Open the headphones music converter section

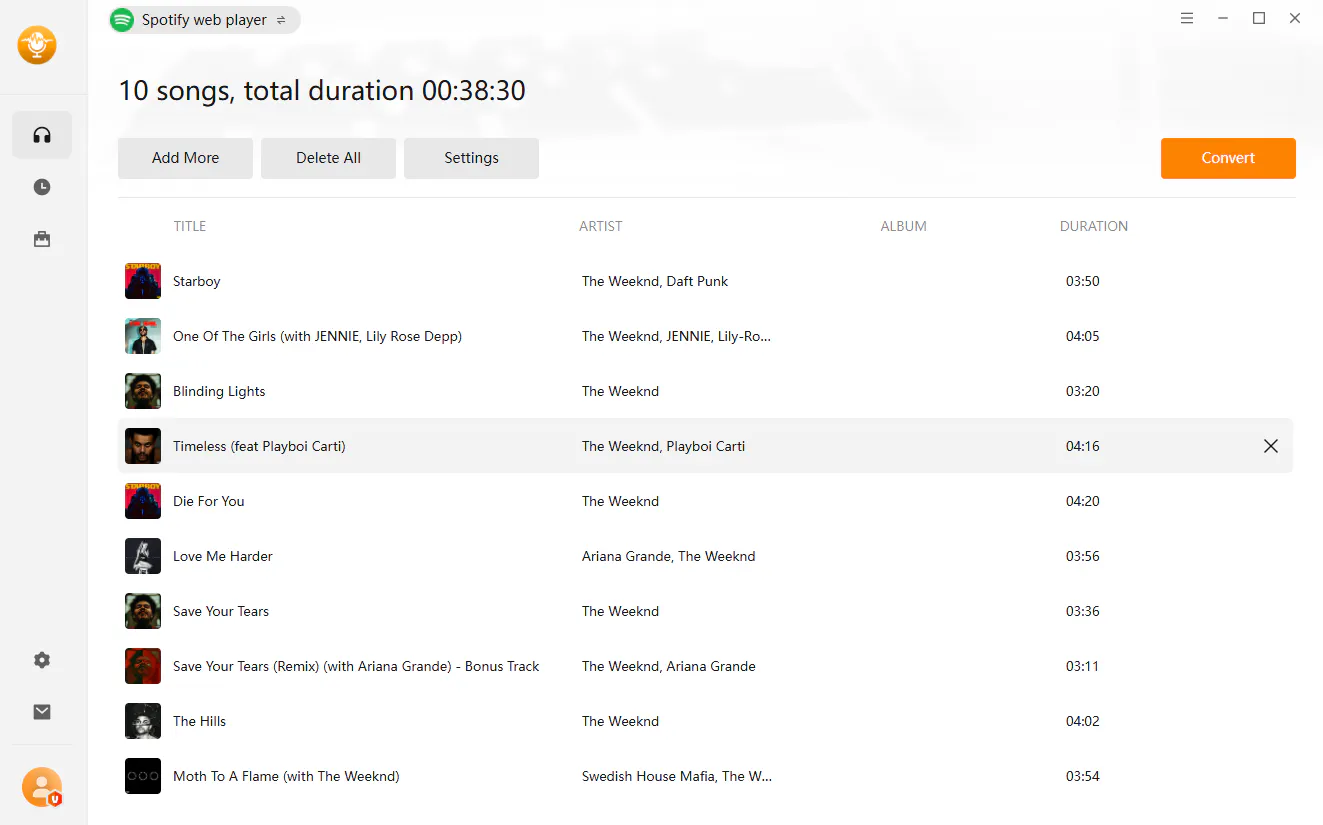click(42, 135)
